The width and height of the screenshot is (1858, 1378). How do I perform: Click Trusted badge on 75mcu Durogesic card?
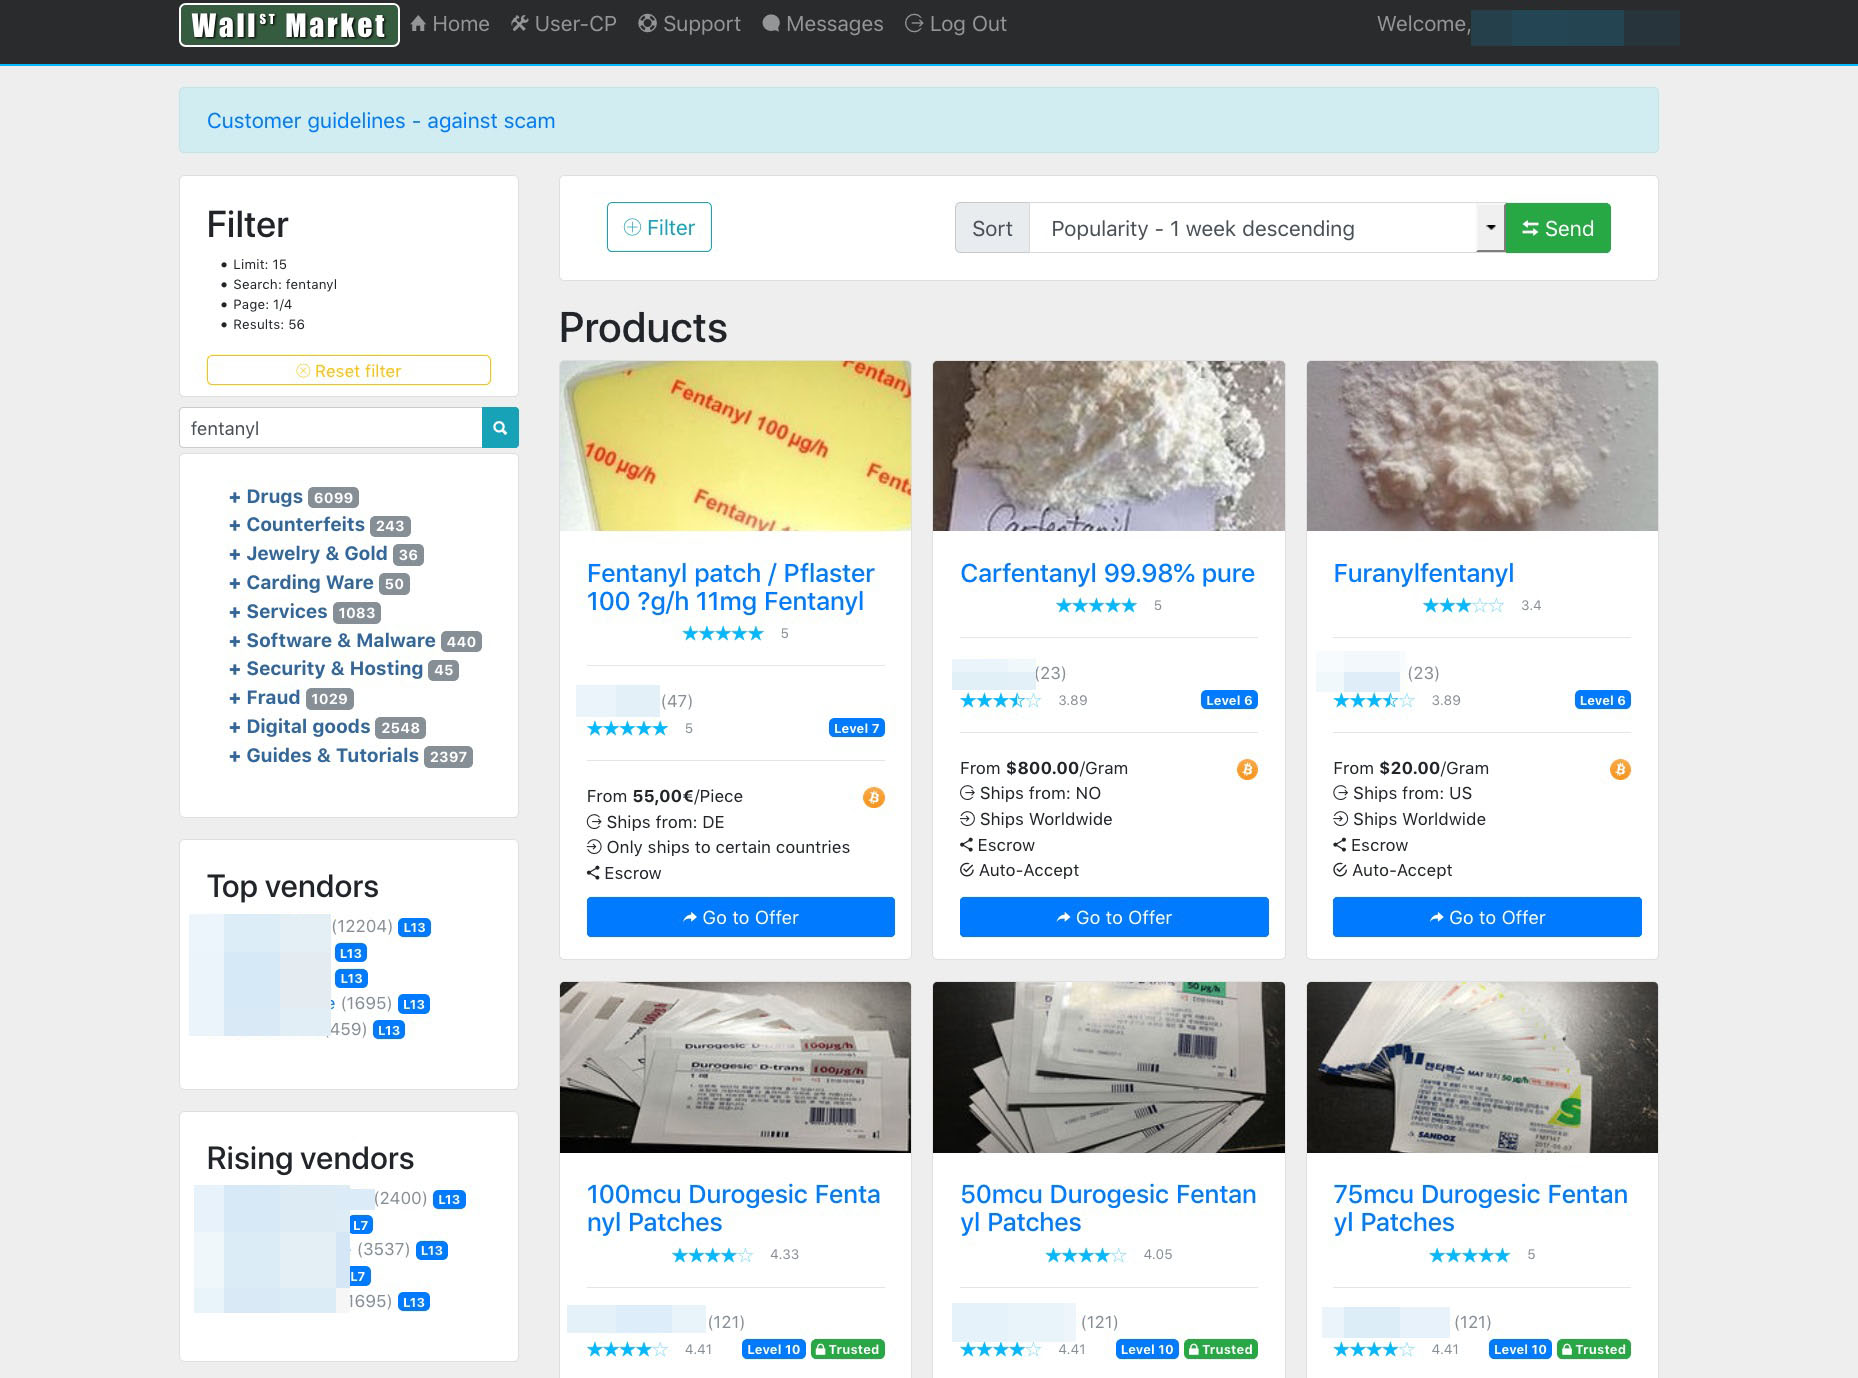[x=1594, y=1349]
